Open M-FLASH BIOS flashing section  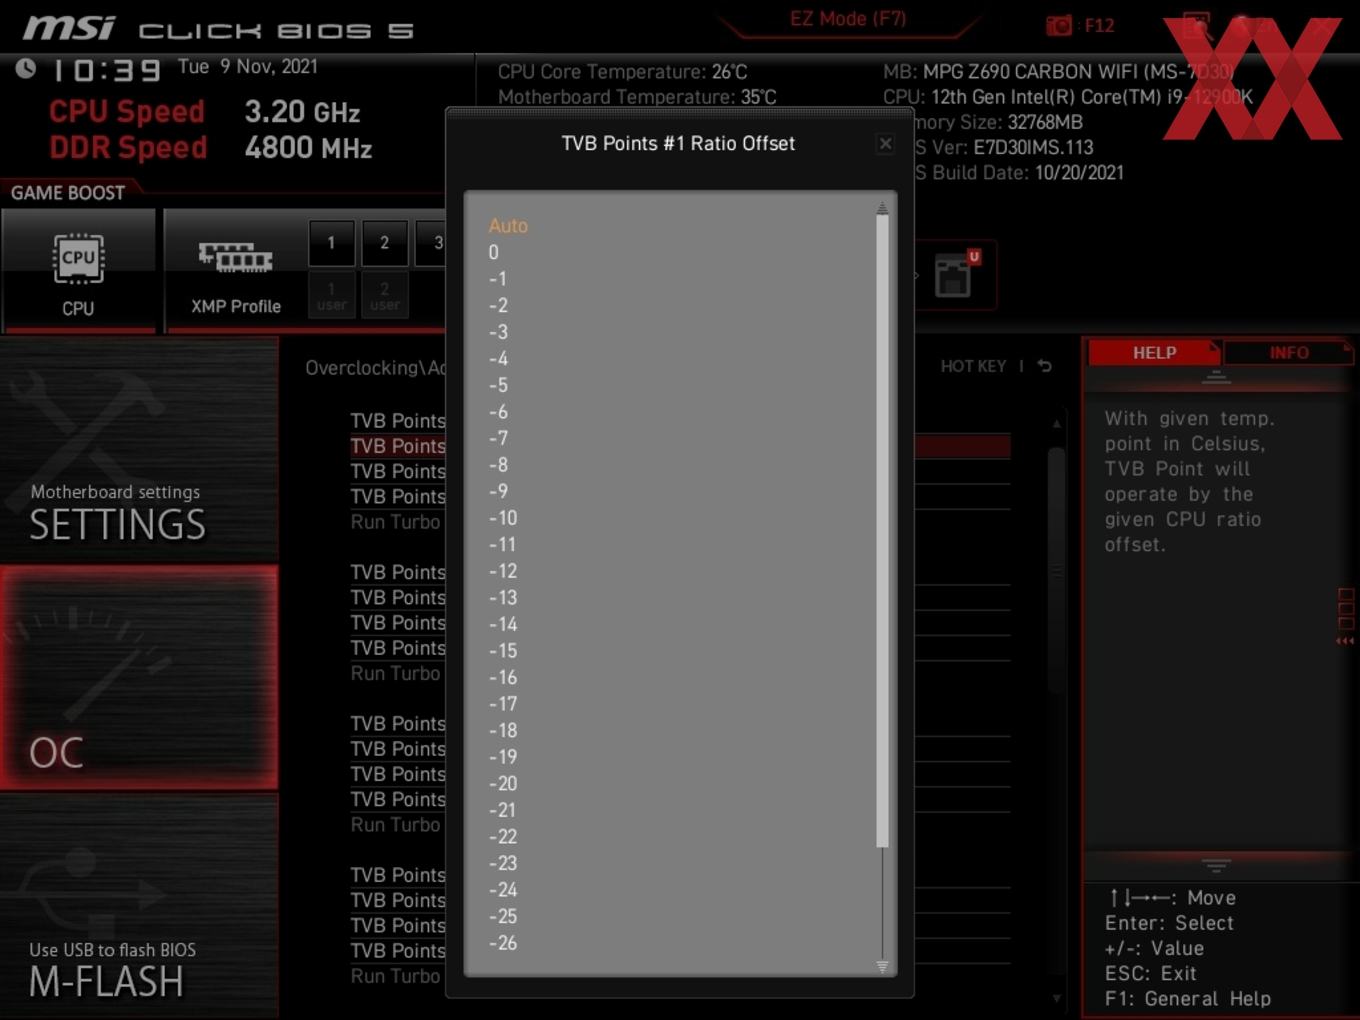click(139, 906)
